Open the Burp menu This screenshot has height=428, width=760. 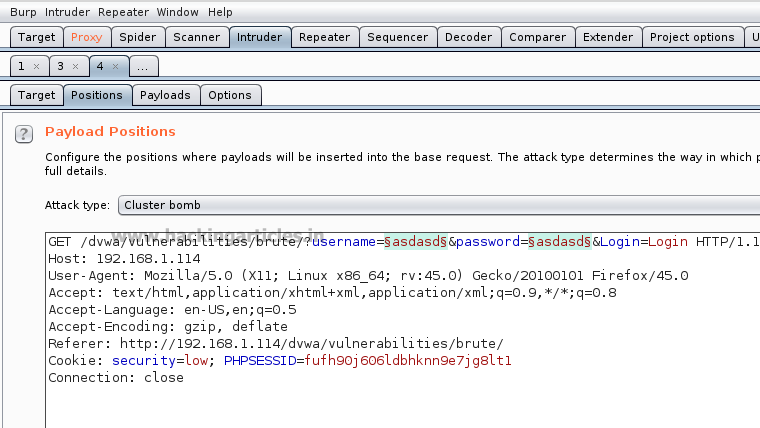23,12
